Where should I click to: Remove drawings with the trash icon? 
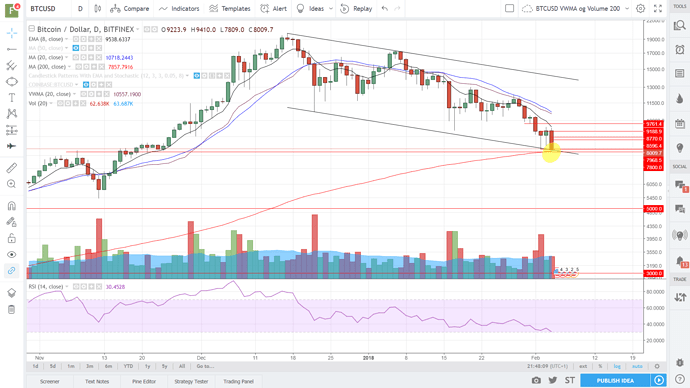tap(12, 310)
